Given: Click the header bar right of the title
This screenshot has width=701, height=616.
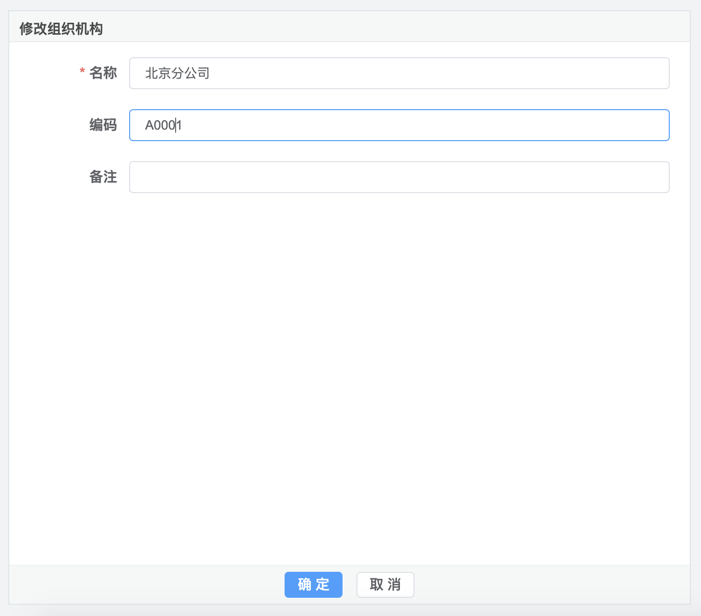Looking at the screenshot, I should [x=400, y=28].
